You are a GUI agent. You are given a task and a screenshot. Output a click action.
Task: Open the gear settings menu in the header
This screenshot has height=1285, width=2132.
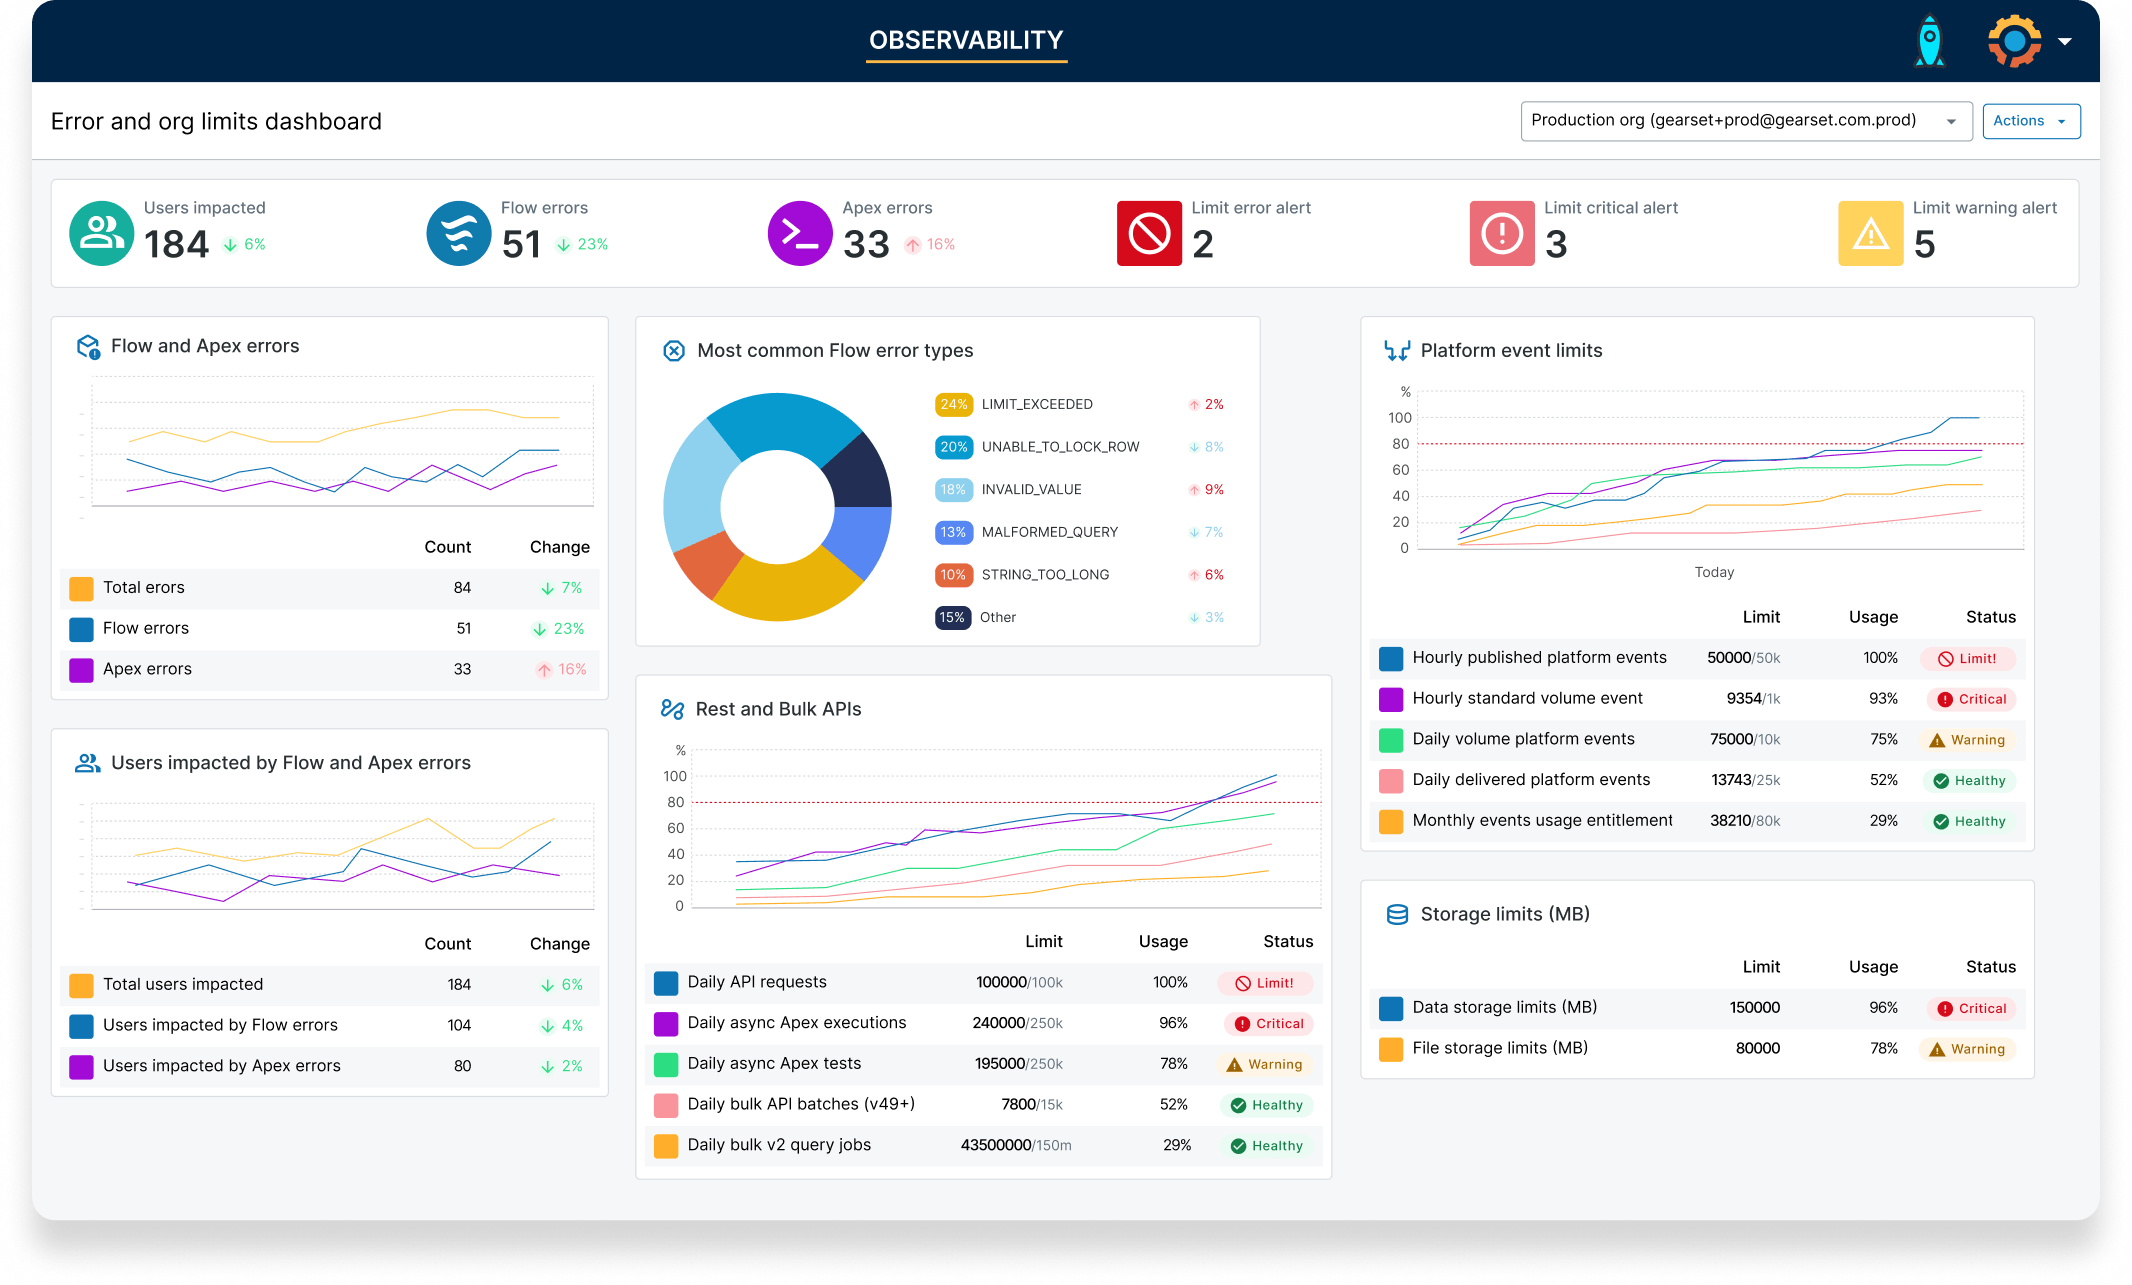tap(2012, 41)
